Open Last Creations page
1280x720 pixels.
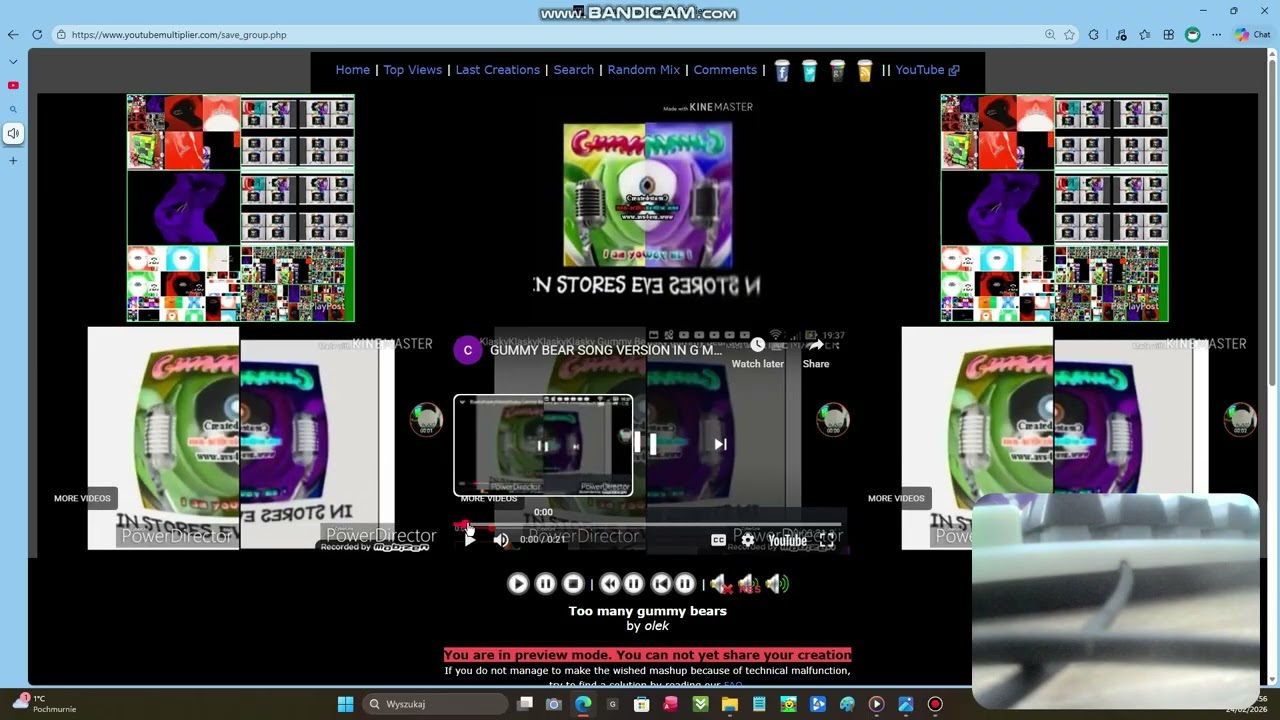[498, 70]
